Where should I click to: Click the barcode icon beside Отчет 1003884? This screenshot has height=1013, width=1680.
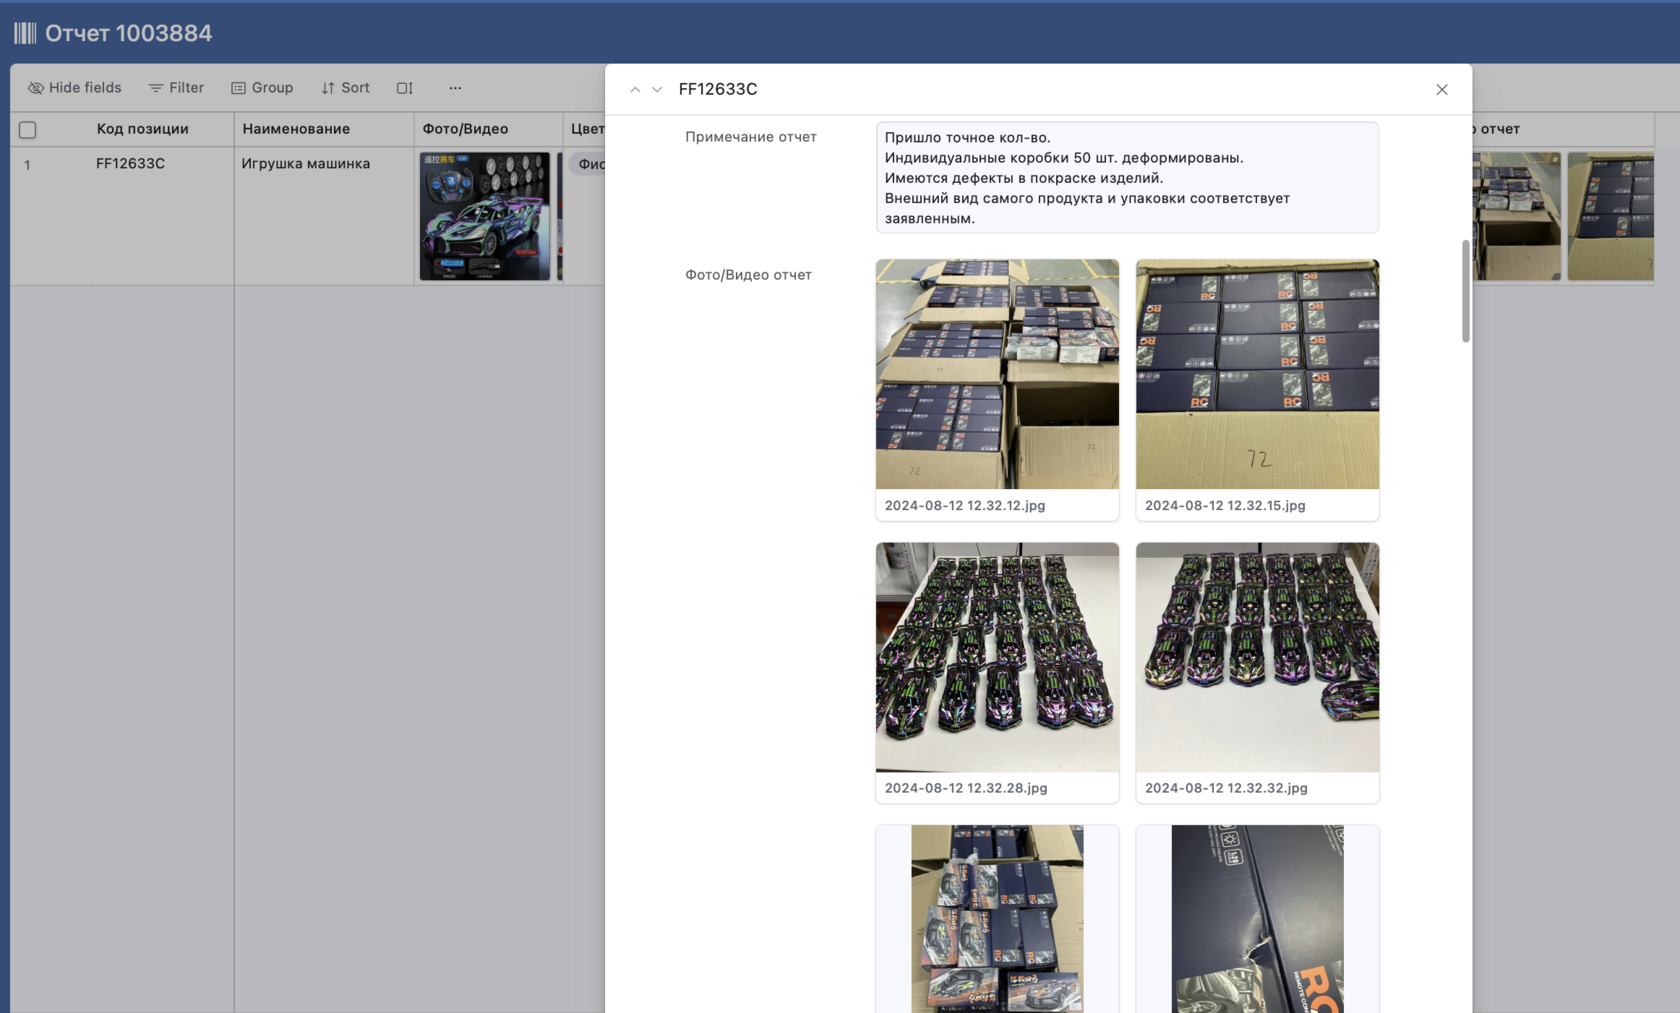pyautogui.click(x=25, y=33)
